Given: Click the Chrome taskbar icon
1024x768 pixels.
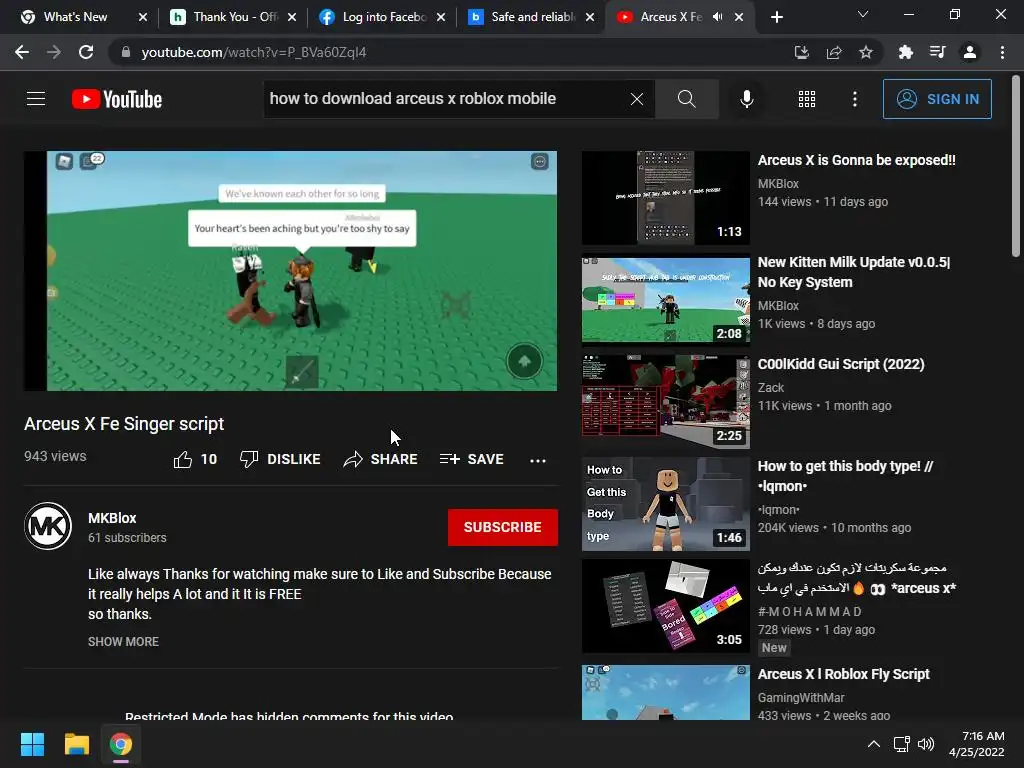Looking at the screenshot, I should coord(121,744).
